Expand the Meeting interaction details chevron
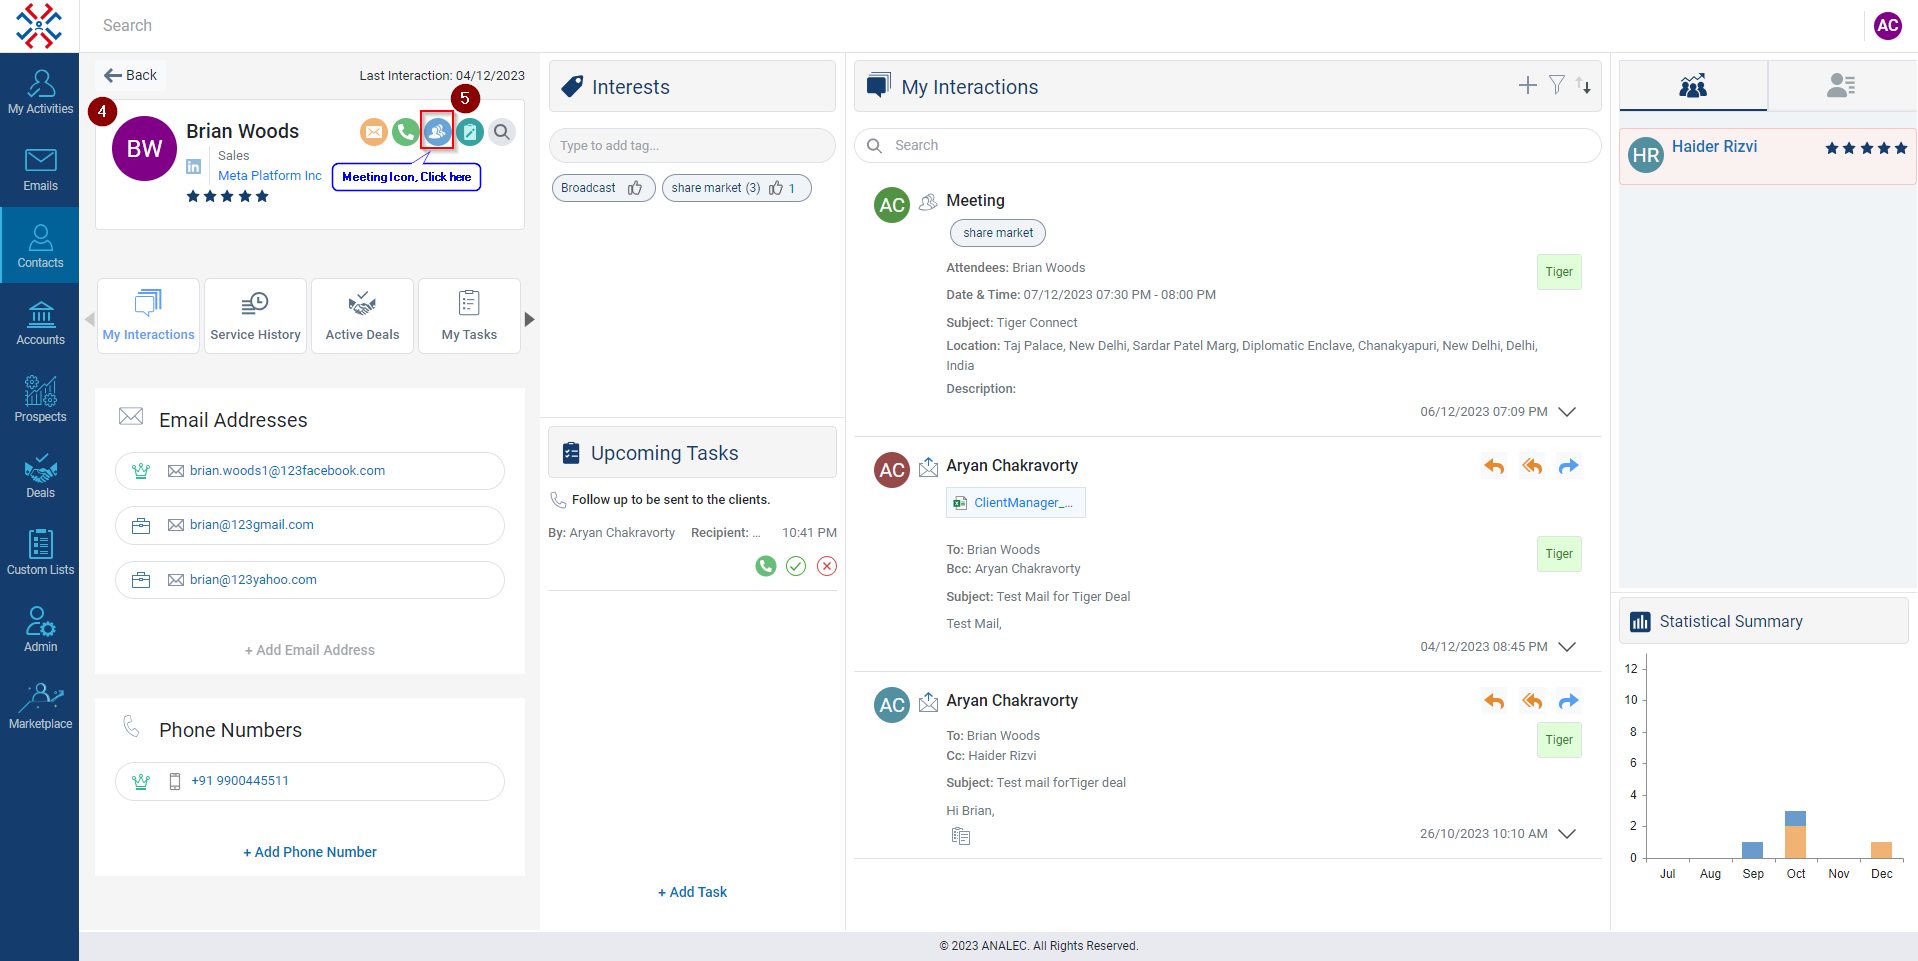The height and width of the screenshot is (961, 1918). 1567,412
